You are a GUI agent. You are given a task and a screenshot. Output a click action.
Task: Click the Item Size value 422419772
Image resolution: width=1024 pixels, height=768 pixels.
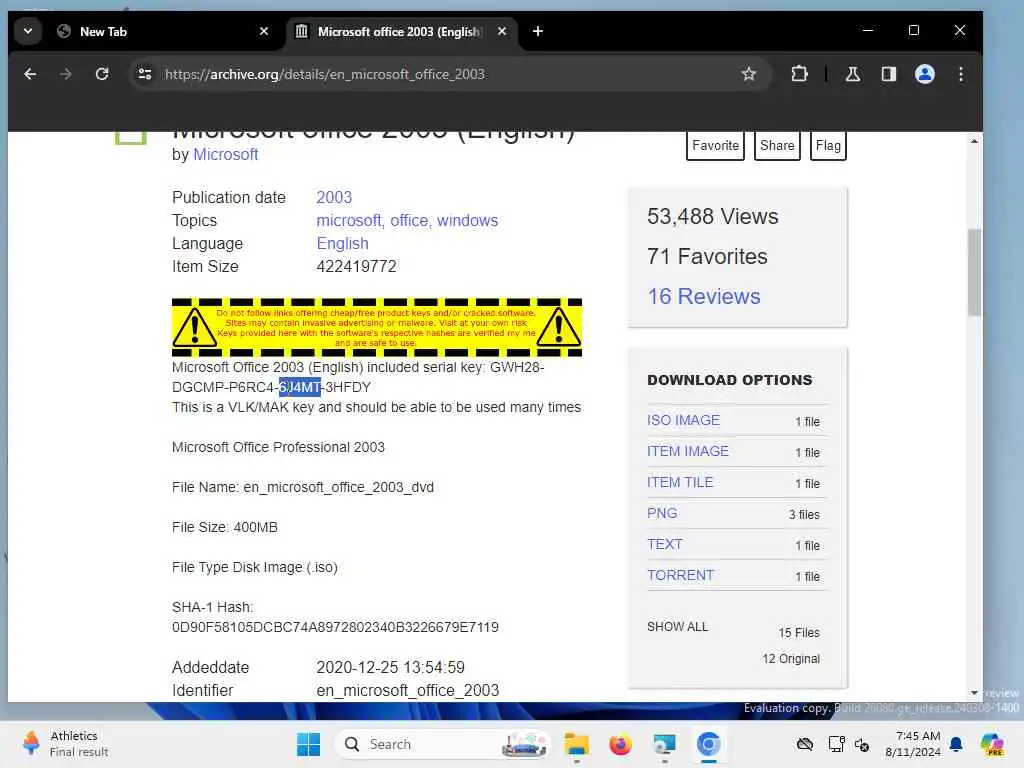click(356, 266)
